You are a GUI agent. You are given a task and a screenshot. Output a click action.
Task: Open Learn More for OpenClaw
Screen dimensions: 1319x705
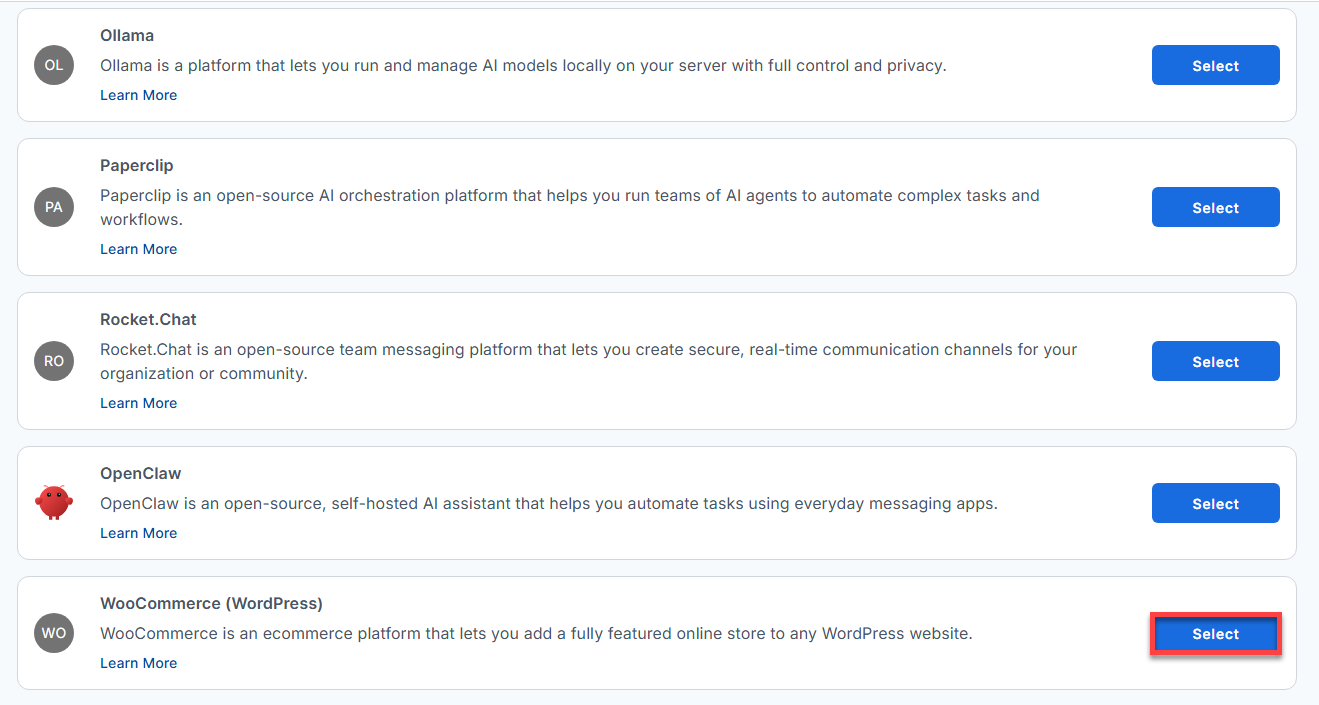138,533
